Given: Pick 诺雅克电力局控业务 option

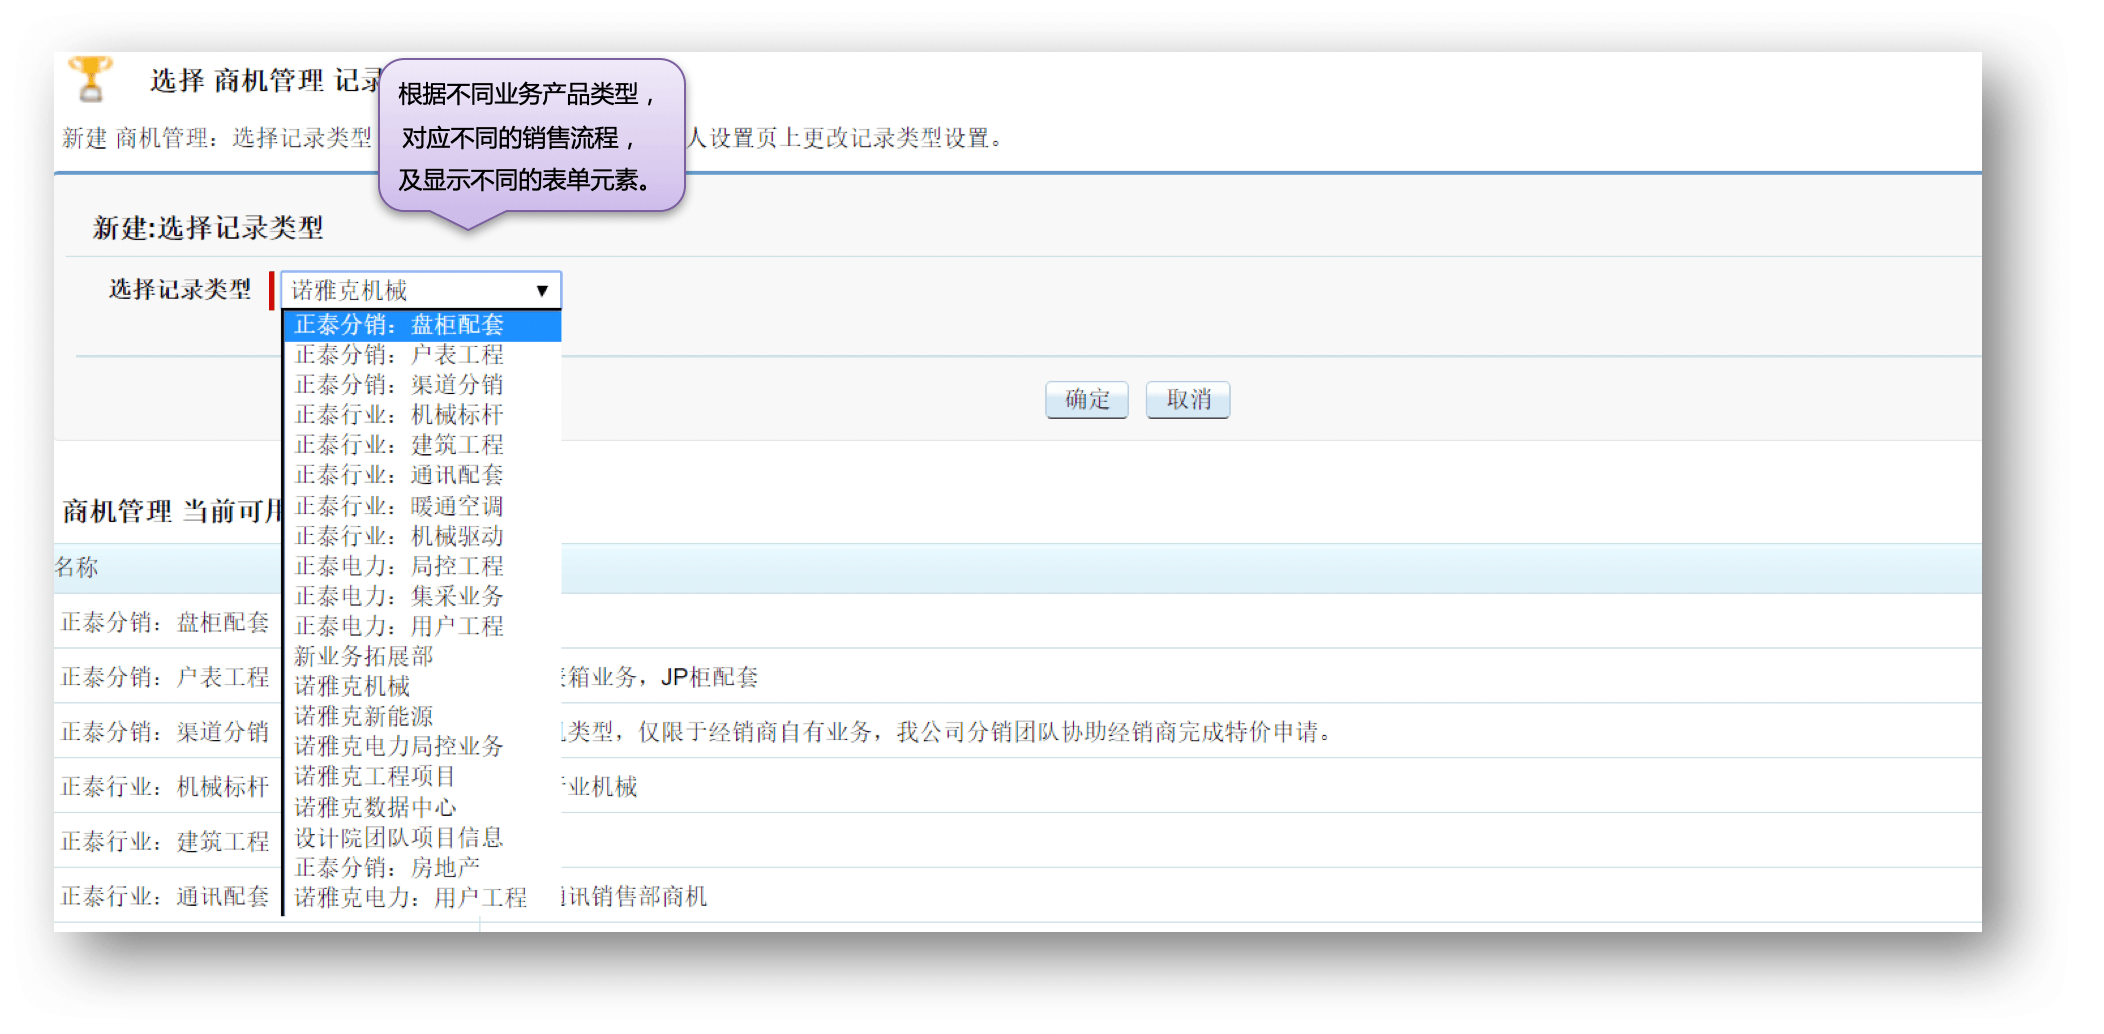Looking at the screenshot, I should point(422,746).
